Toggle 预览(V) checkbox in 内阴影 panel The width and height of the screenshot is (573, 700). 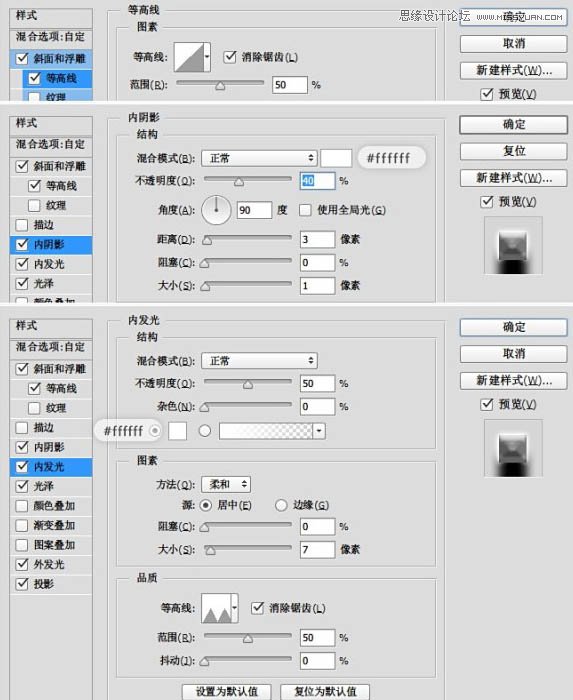487,202
